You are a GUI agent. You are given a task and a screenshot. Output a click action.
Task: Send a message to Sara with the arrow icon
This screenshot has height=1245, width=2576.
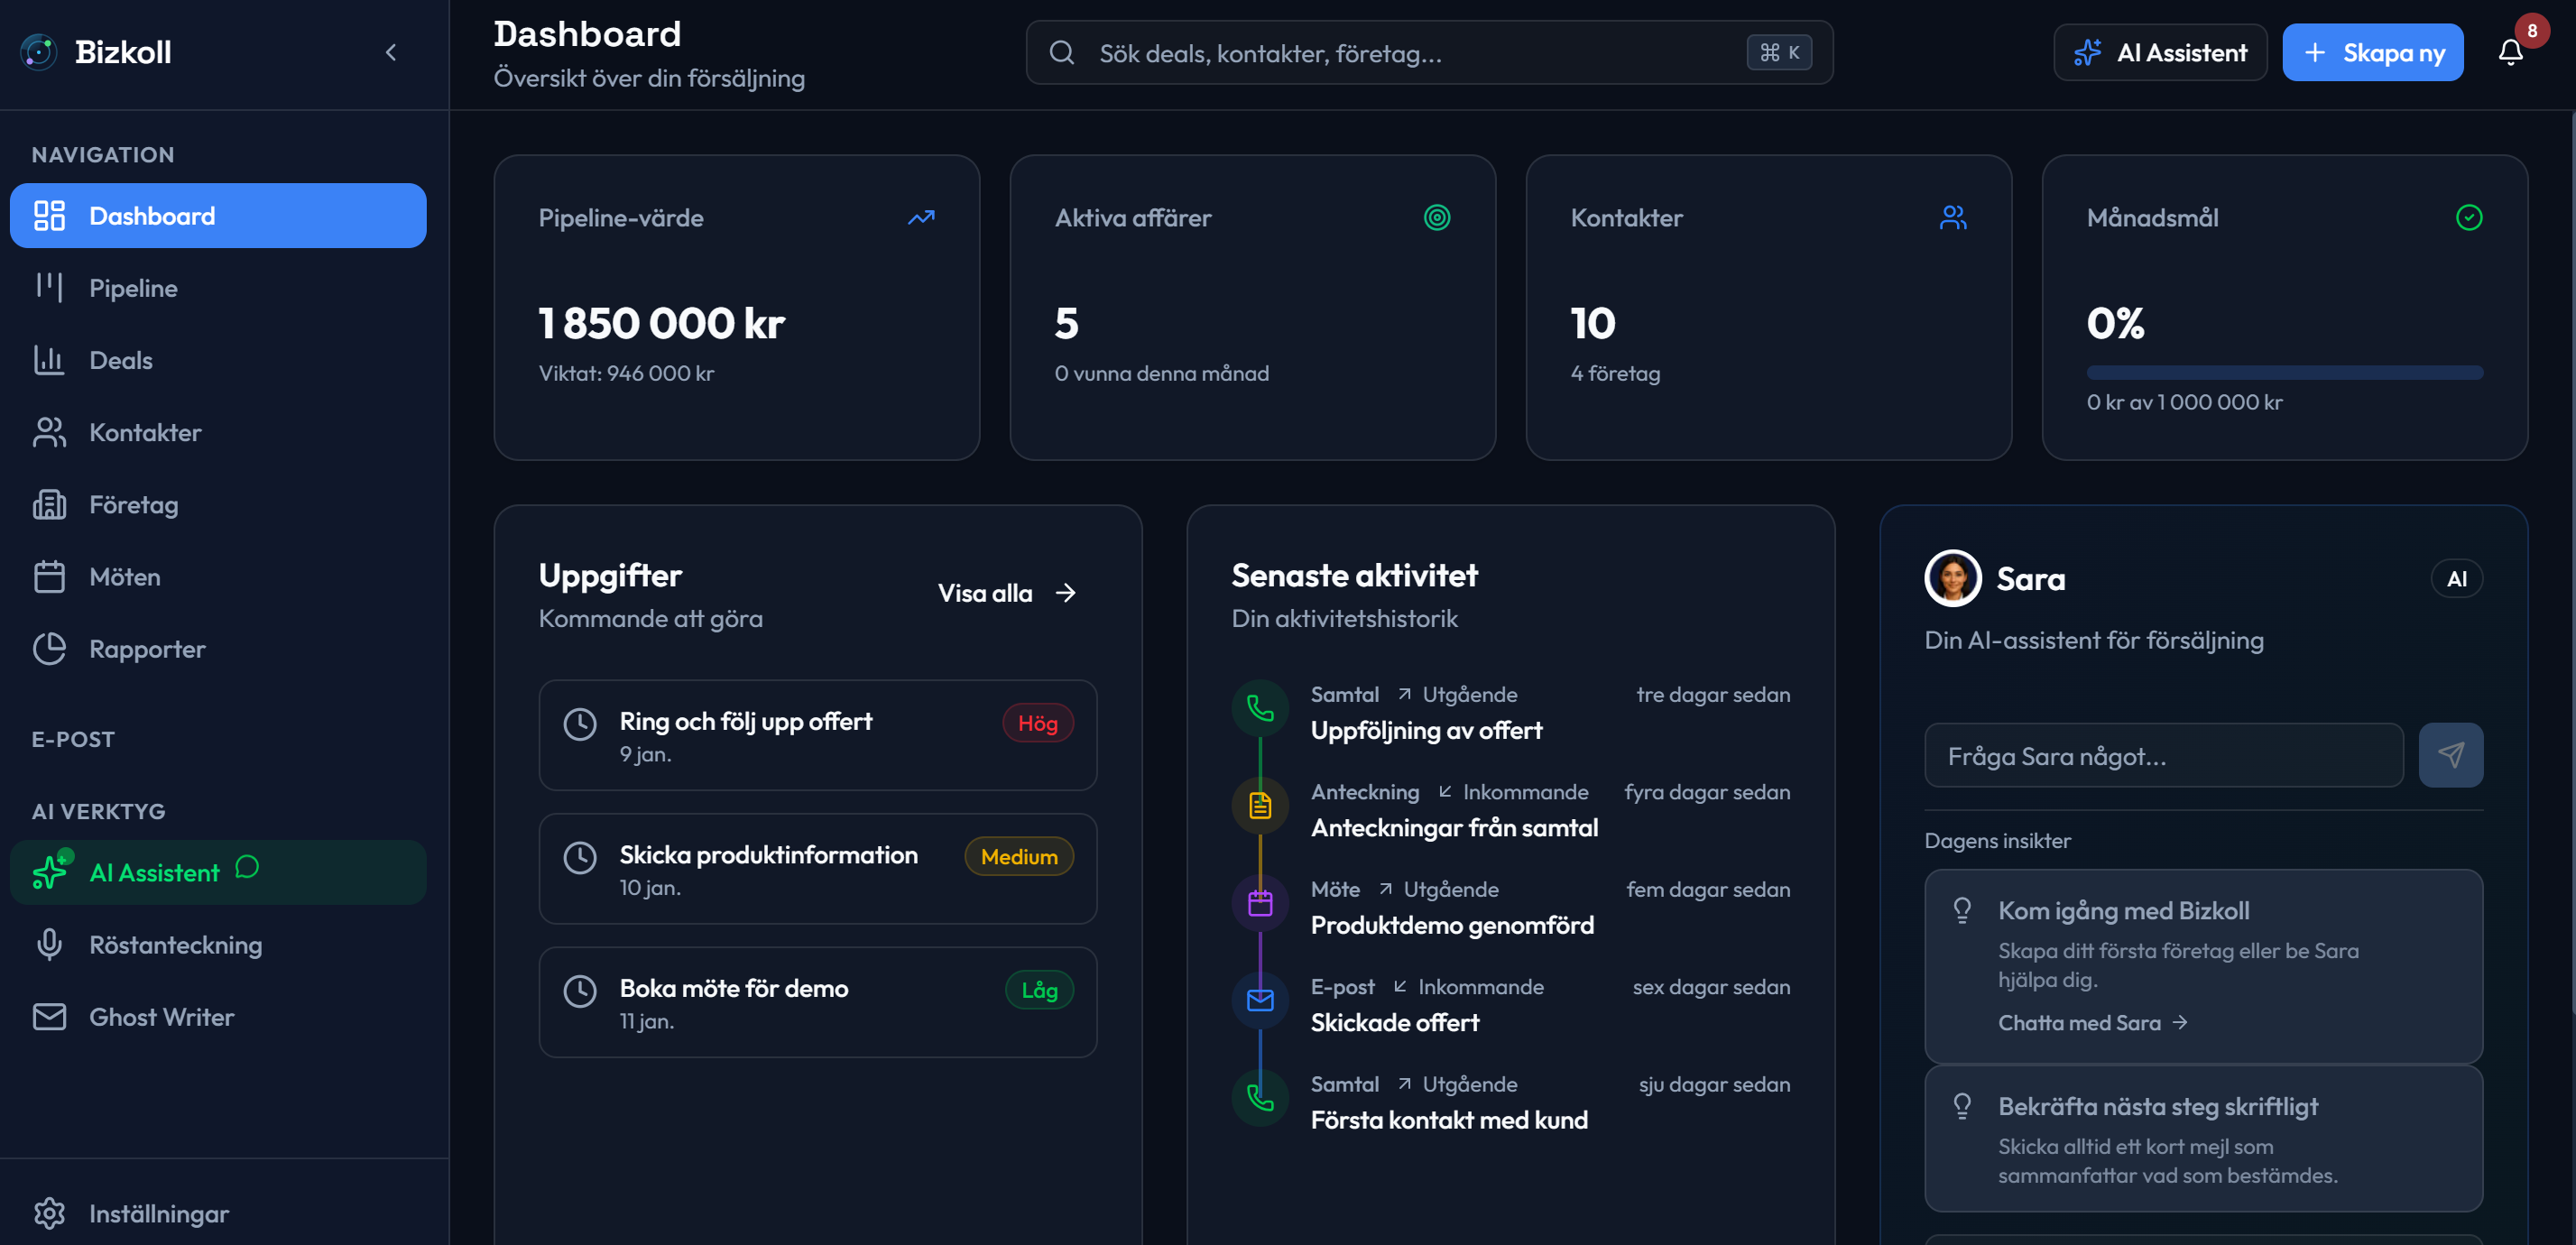[x=2451, y=755]
